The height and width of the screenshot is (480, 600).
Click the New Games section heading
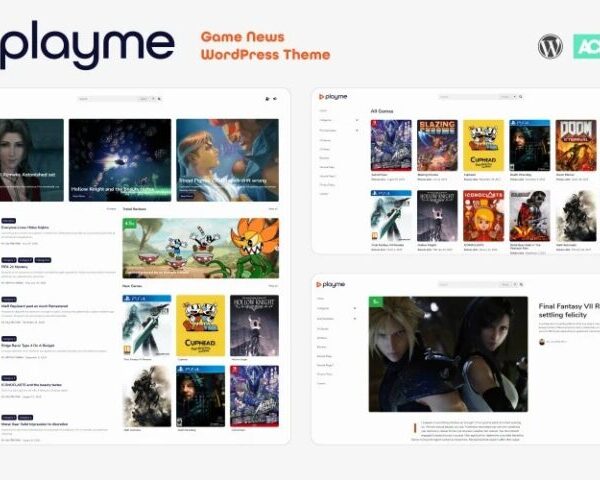click(x=132, y=286)
